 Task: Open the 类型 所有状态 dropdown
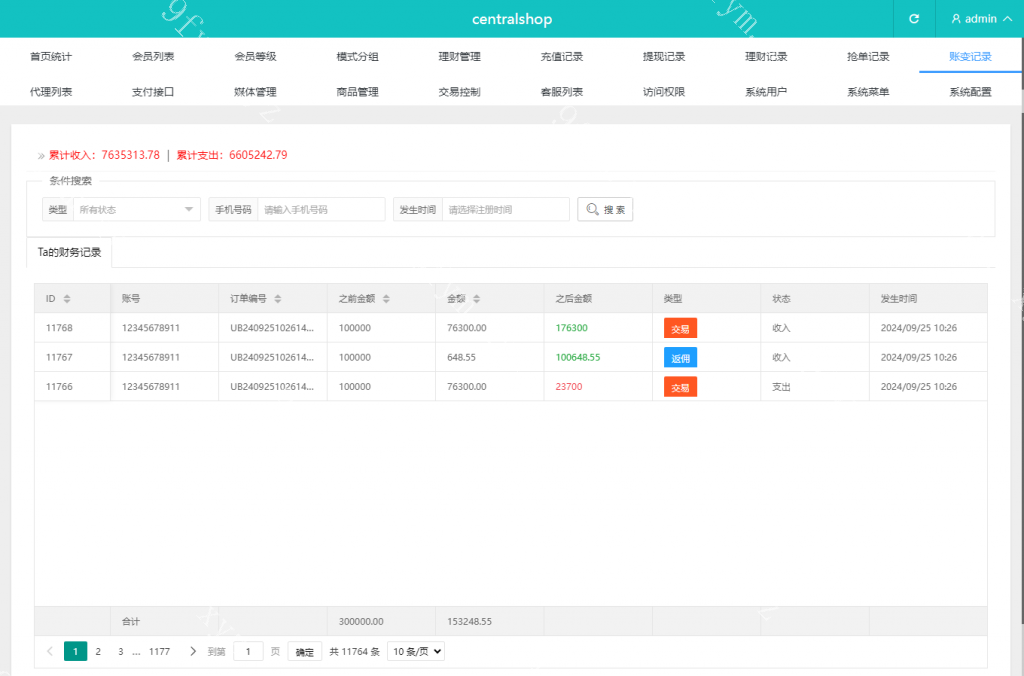click(136, 210)
